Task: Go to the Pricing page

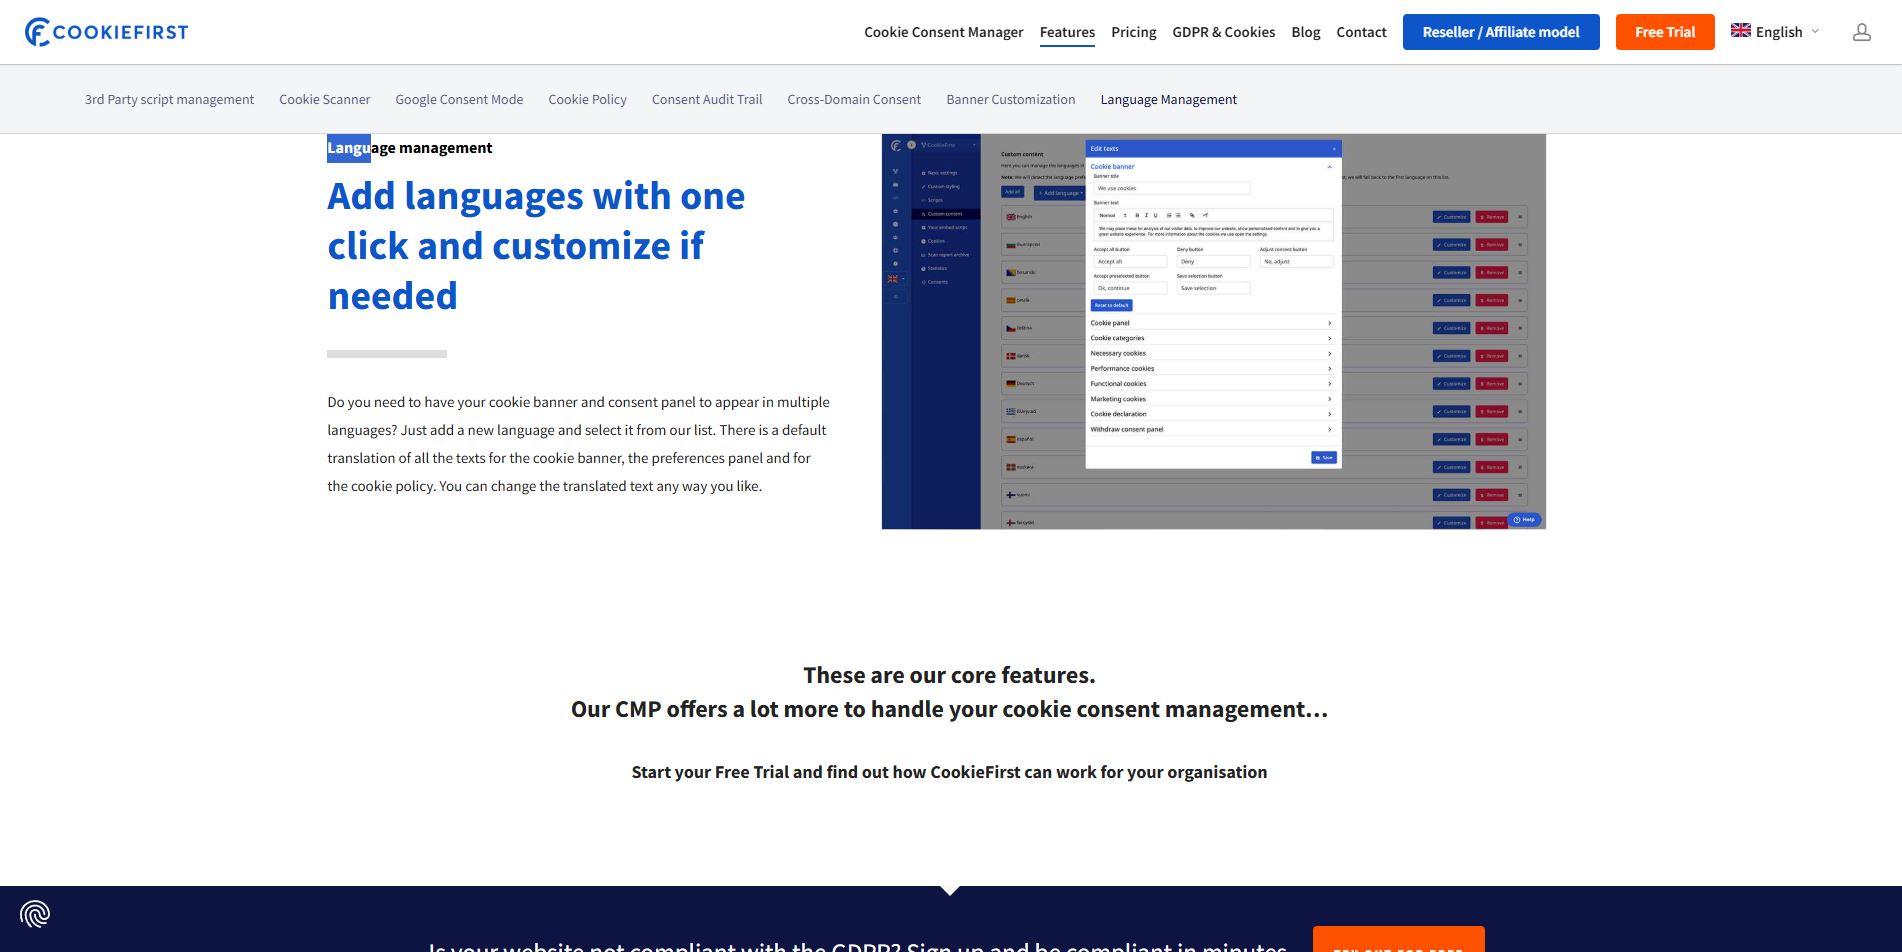Action: pos(1133,32)
